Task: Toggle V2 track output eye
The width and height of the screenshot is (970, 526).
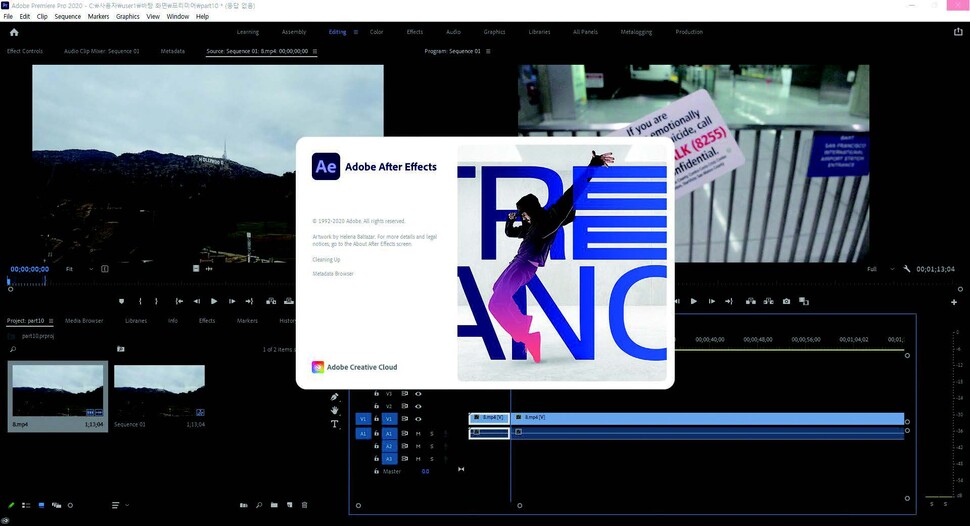Action: 418,406
